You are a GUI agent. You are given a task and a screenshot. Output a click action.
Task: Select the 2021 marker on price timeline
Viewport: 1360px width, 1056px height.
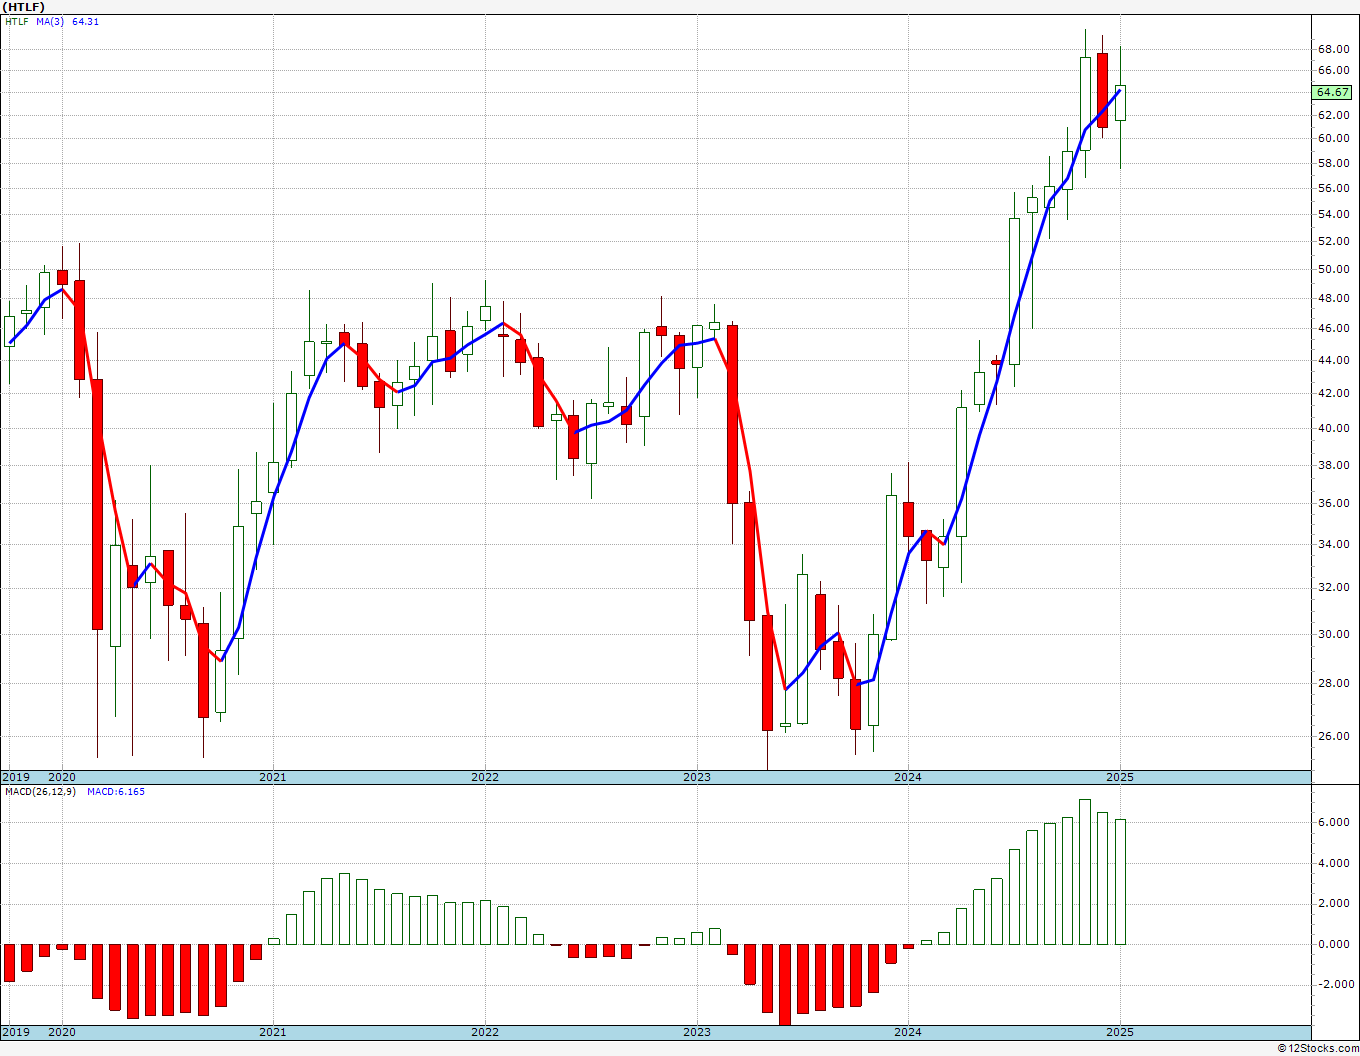pos(273,777)
